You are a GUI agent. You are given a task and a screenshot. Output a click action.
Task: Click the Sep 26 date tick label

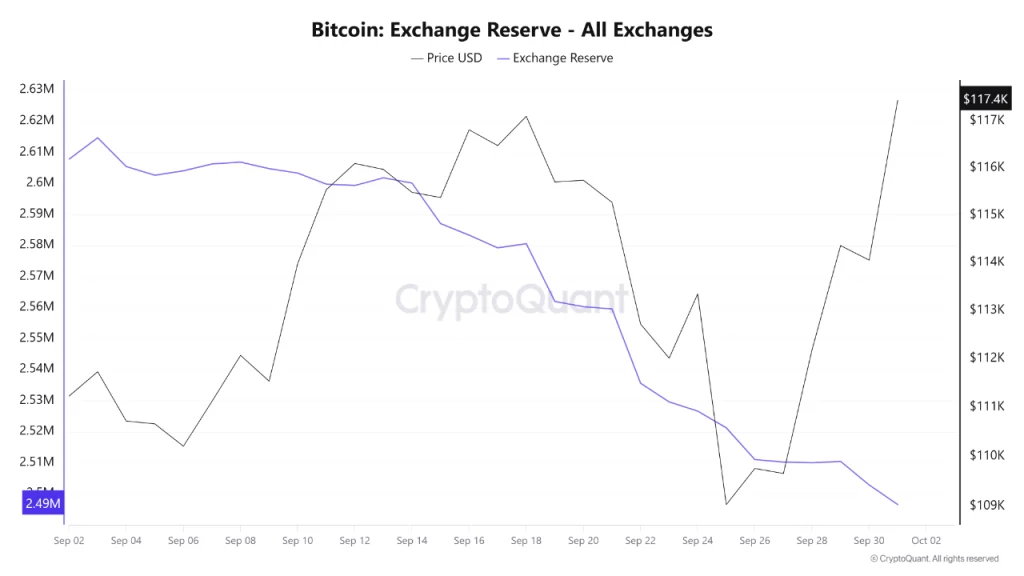(x=755, y=541)
